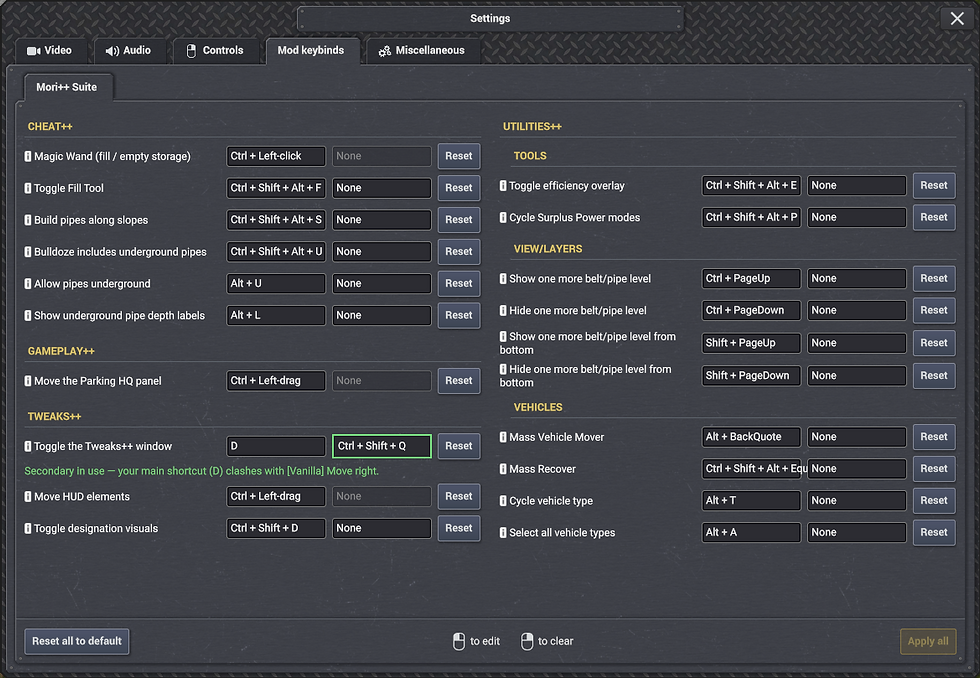Screen dimensions: 980x678
Task: Reset Toggle efficiency overlay keybind
Action: coord(934,186)
